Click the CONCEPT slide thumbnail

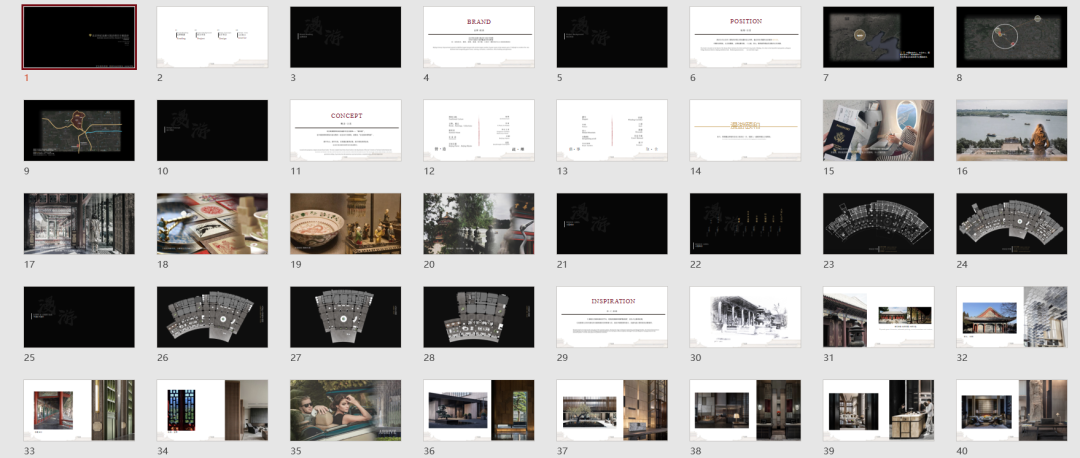pos(346,130)
